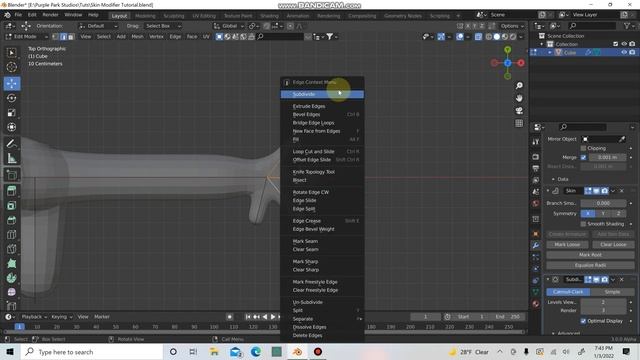The height and width of the screenshot is (360, 640).
Task: Open the Keying dropdown in timeline
Action: [61, 317]
